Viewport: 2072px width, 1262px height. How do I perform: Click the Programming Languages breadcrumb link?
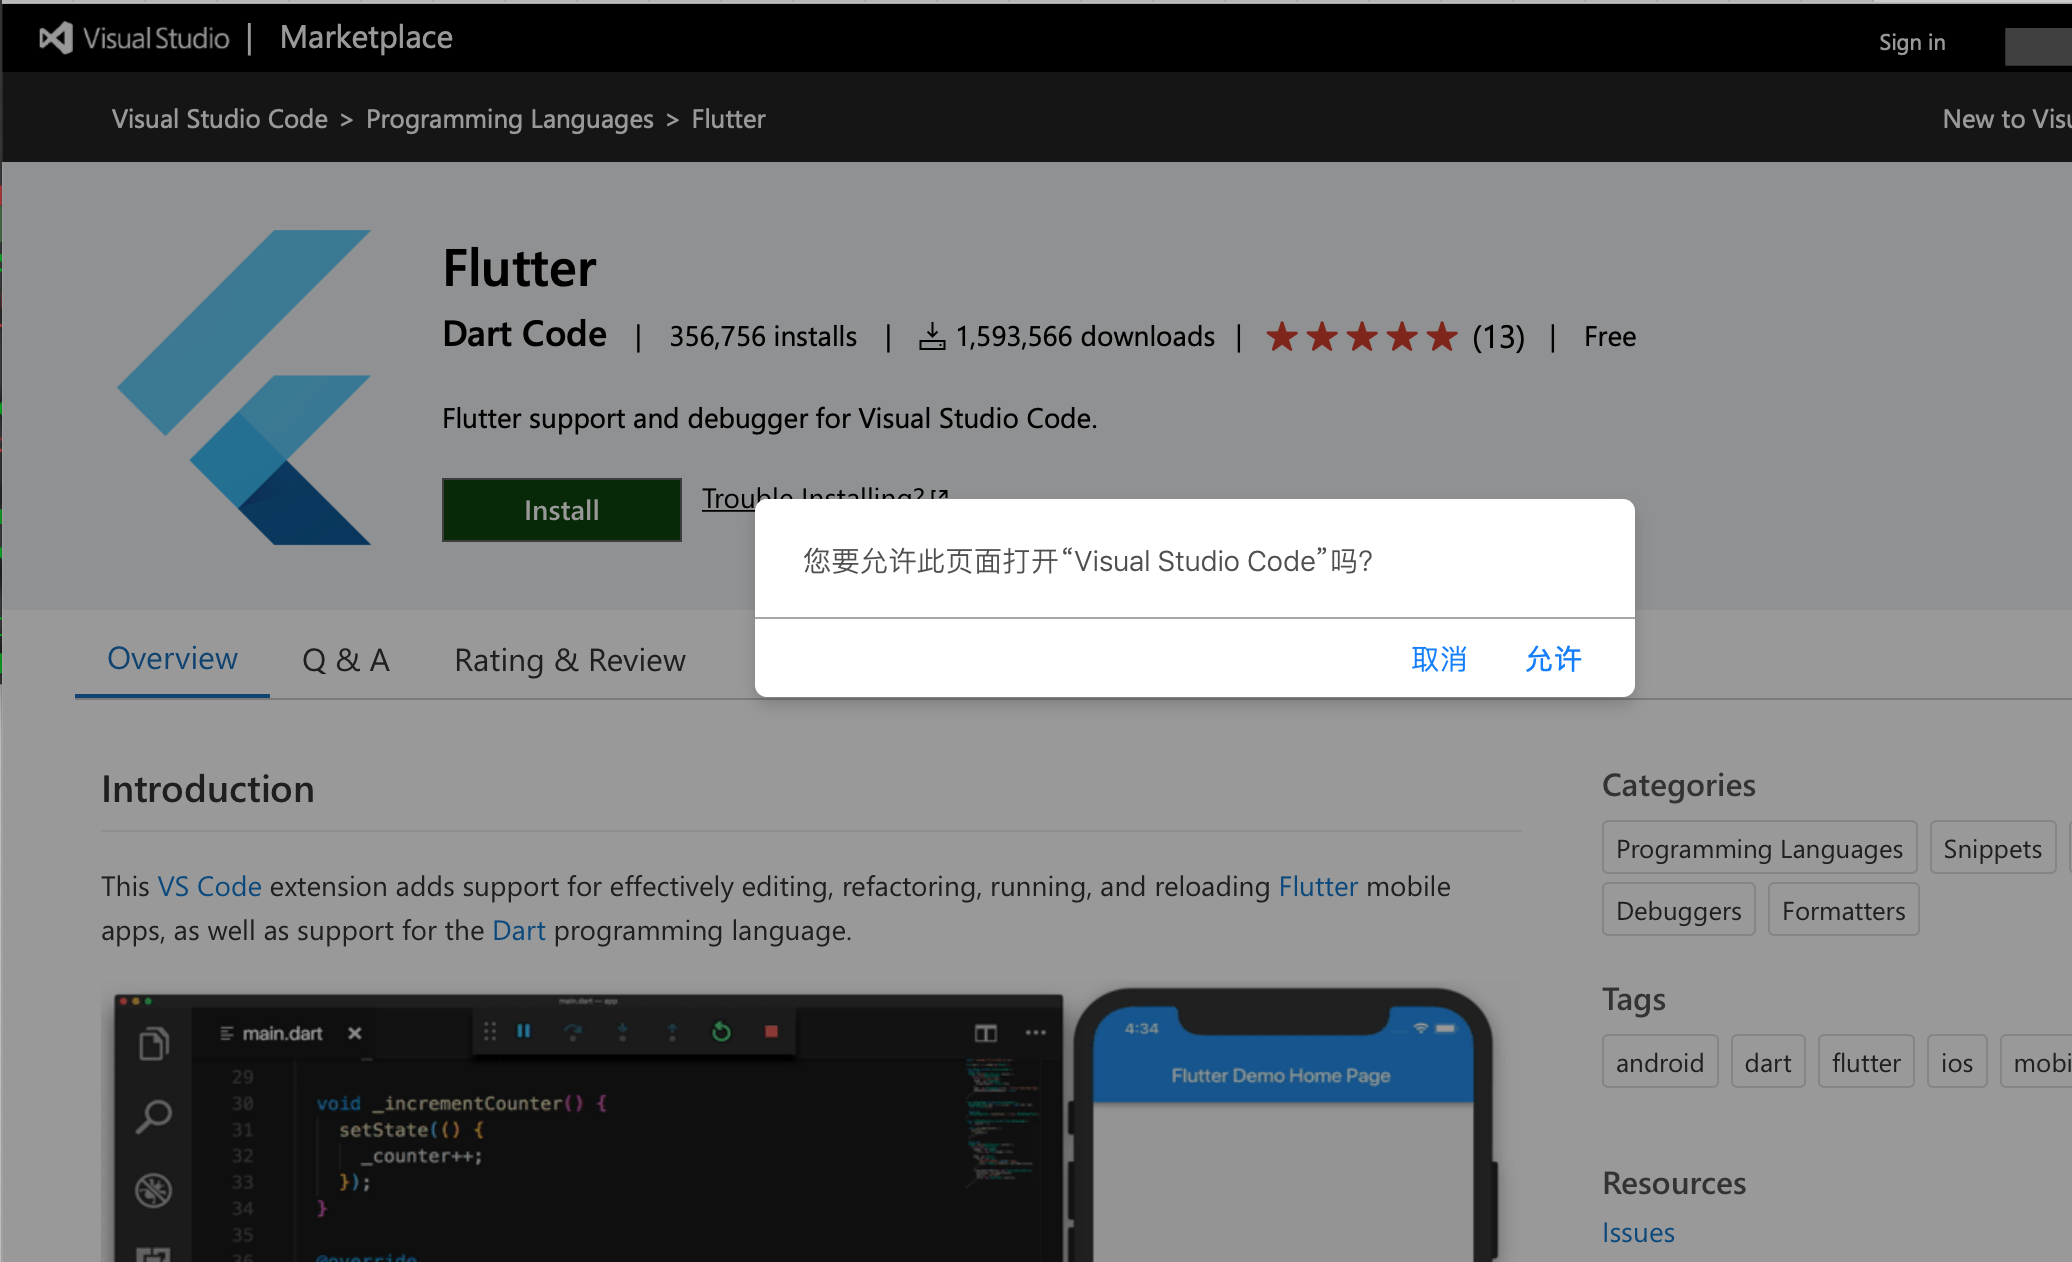coord(509,120)
